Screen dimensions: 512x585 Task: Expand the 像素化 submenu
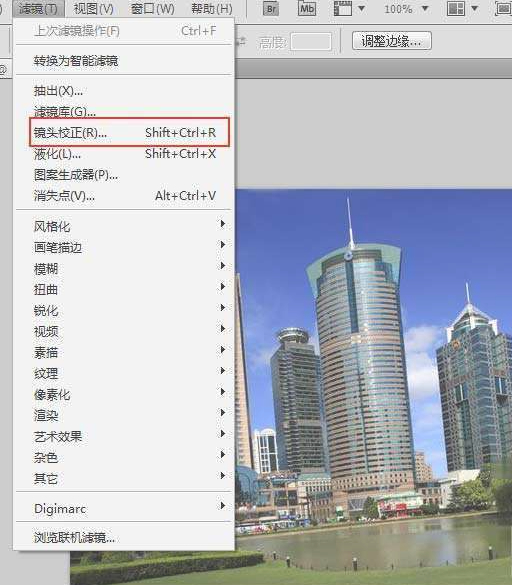click(x=124, y=394)
